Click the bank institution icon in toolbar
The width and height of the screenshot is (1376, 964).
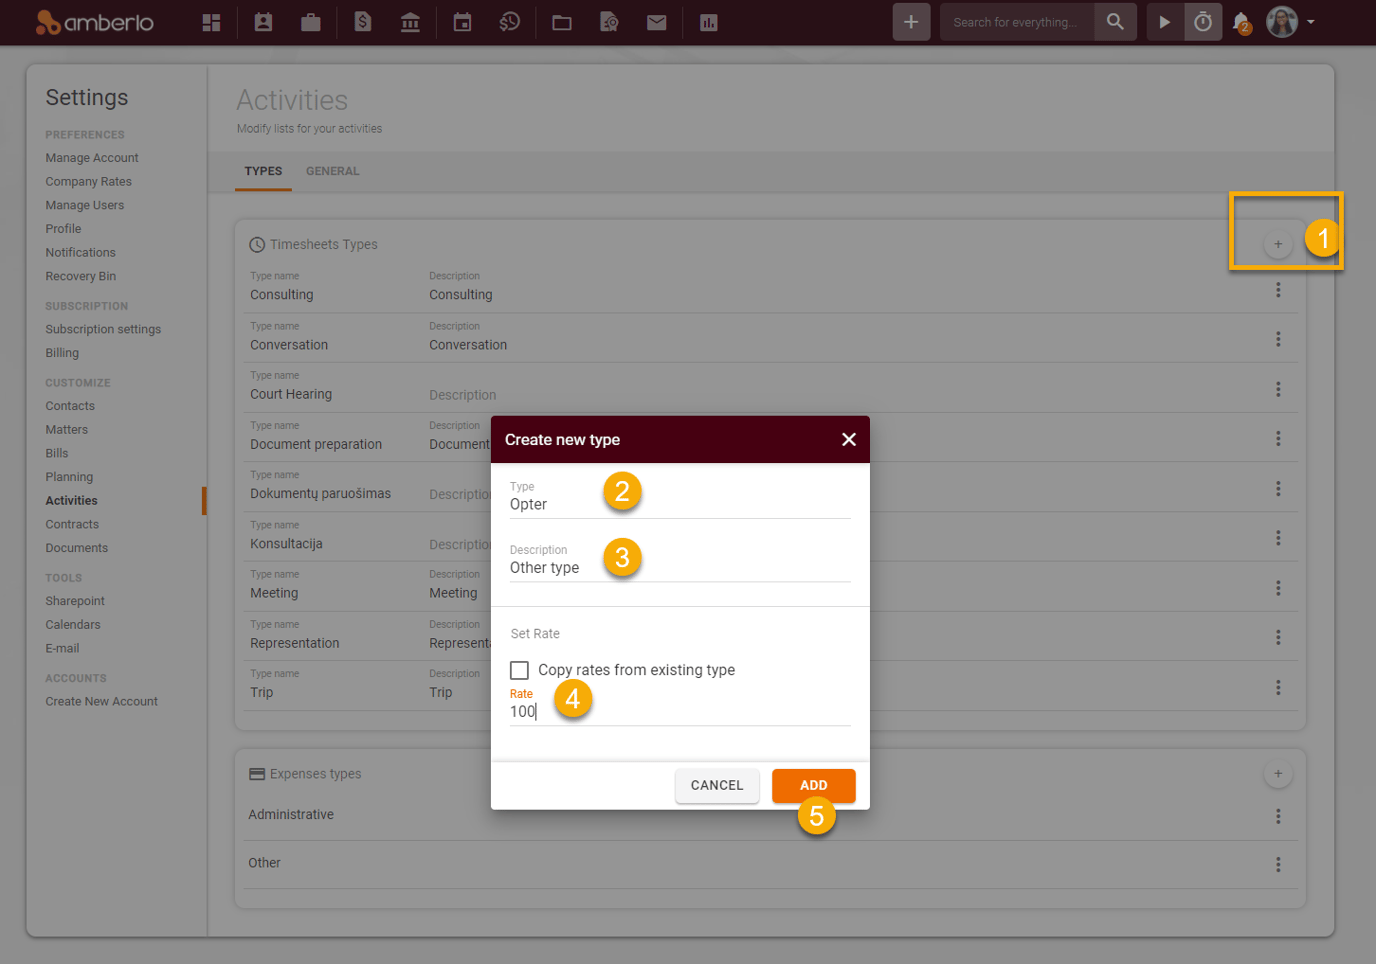pos(410,21)
